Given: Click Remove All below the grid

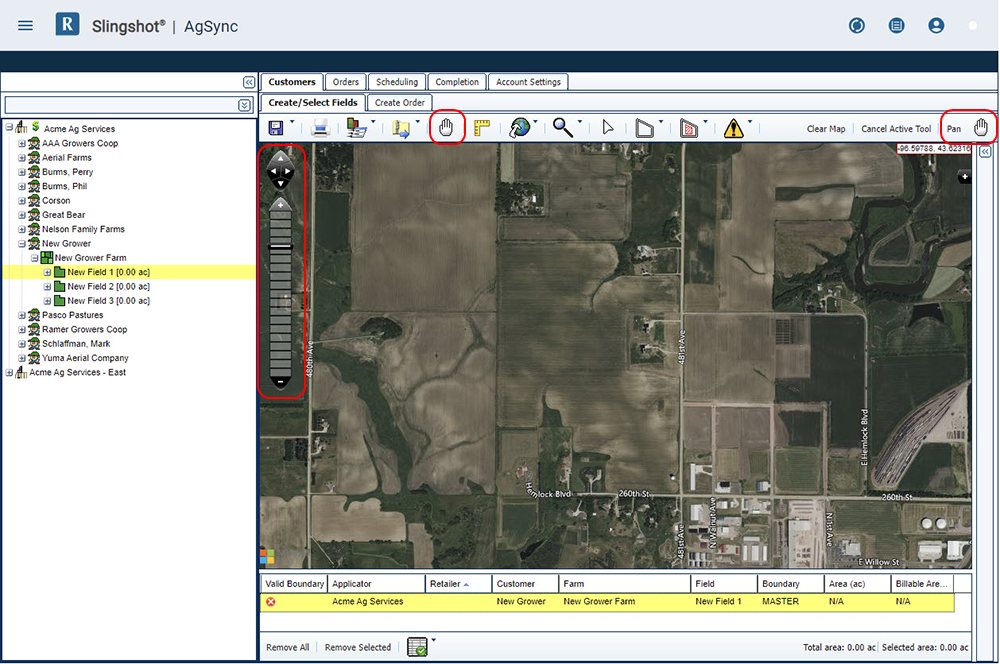Looking at the screenshot, I should 288,647.
